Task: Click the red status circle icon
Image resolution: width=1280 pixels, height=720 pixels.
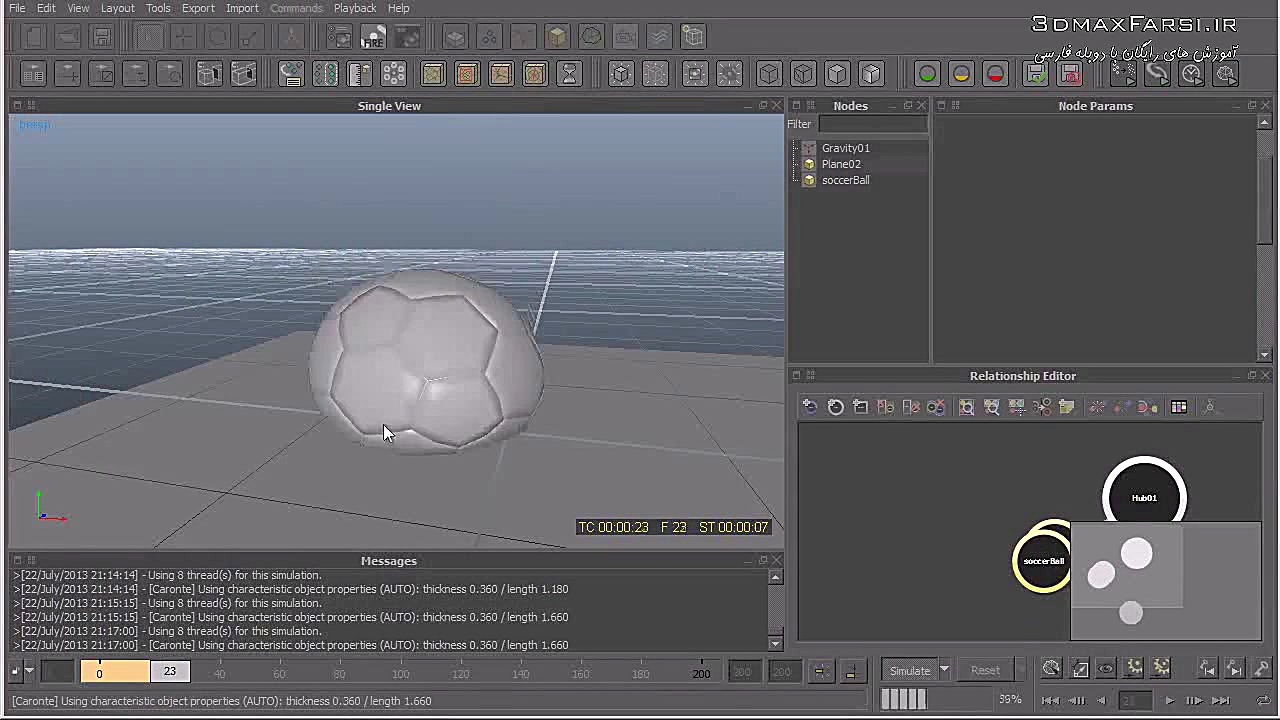Action: pos(995,74)
